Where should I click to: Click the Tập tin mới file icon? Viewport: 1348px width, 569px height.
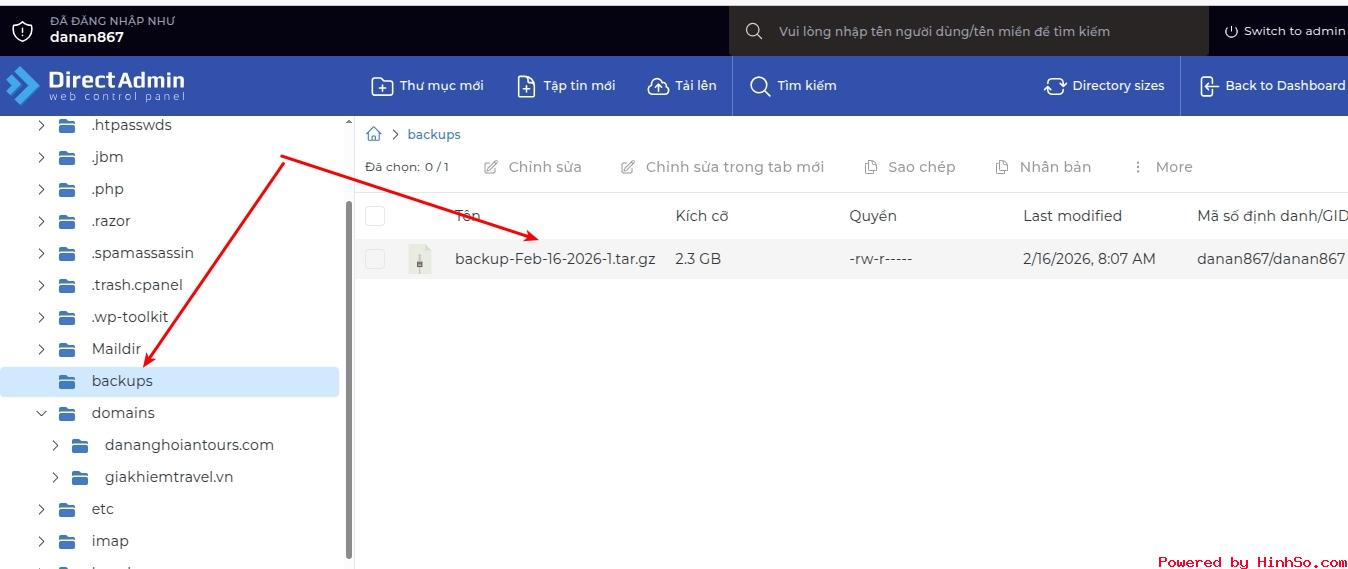526,86
